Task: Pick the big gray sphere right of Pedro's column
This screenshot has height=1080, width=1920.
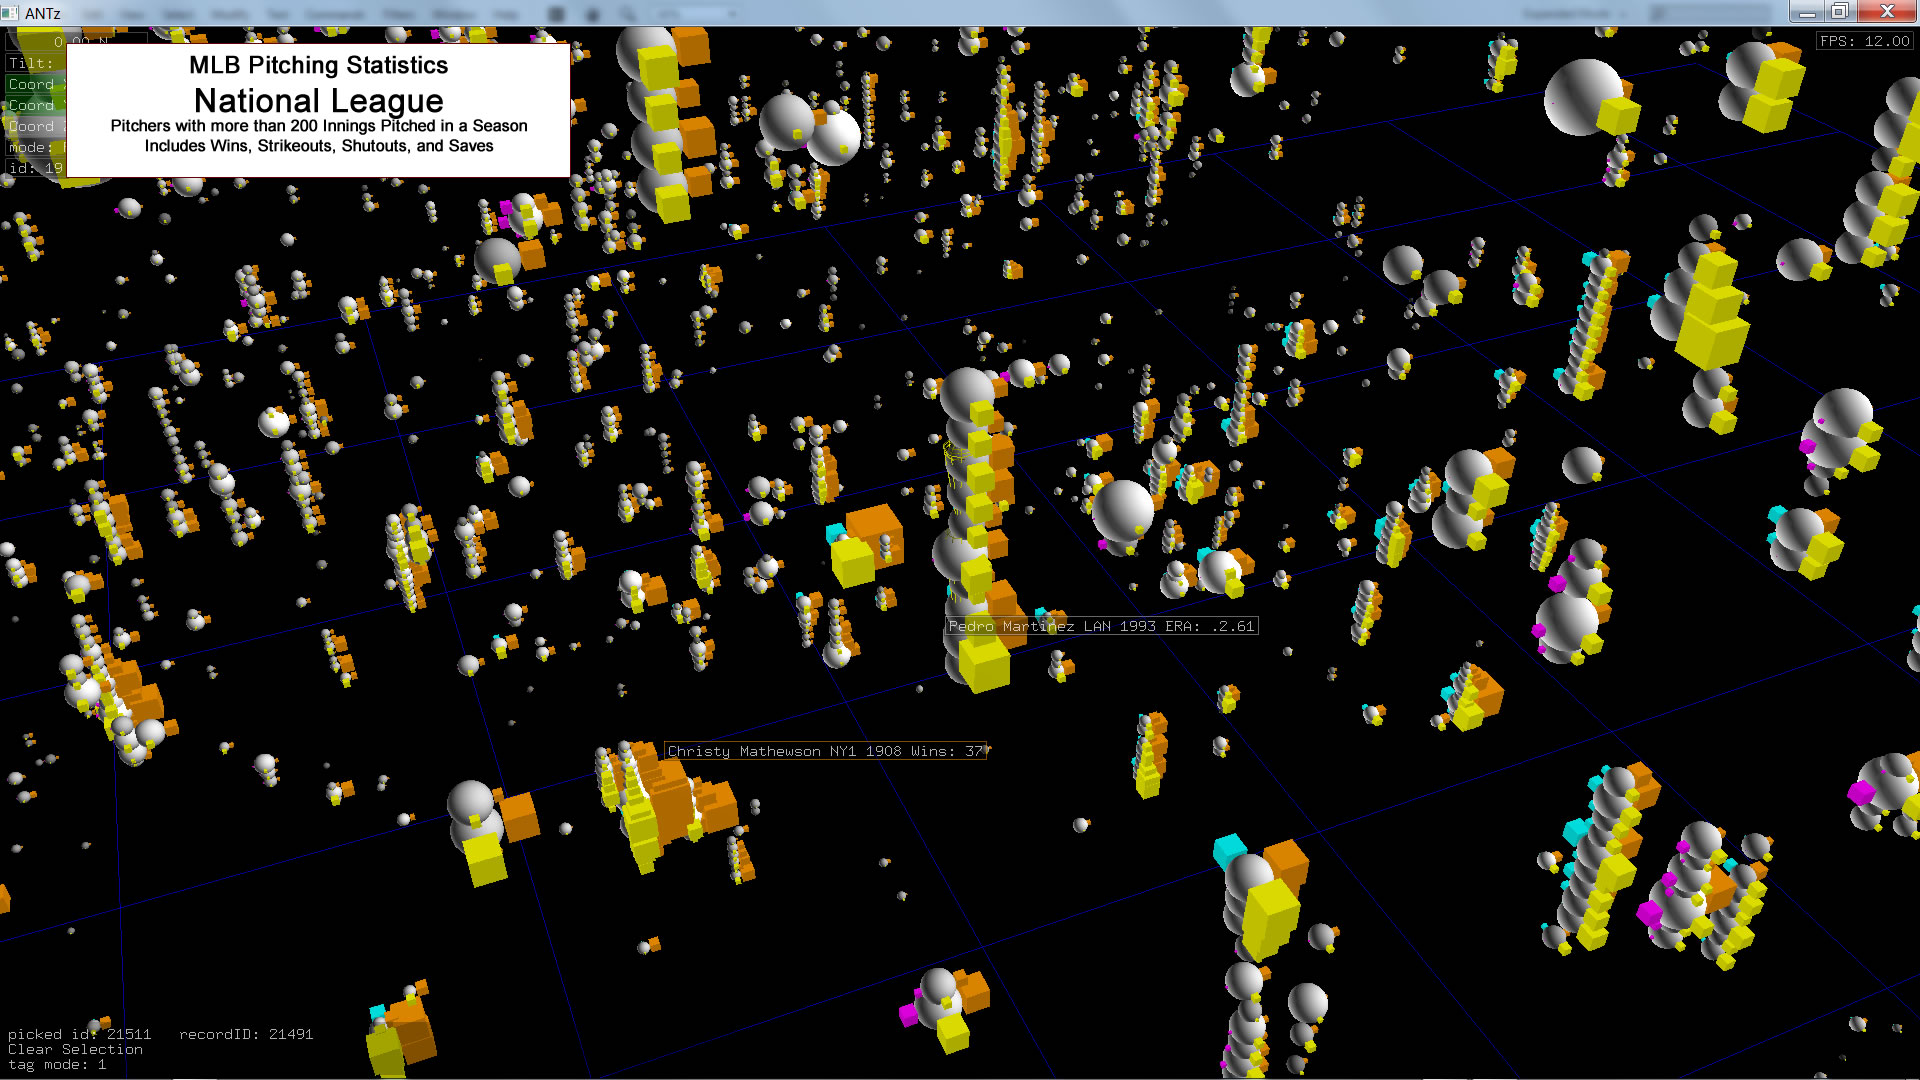Action: pyautogui.click(x=1122, y=508)
